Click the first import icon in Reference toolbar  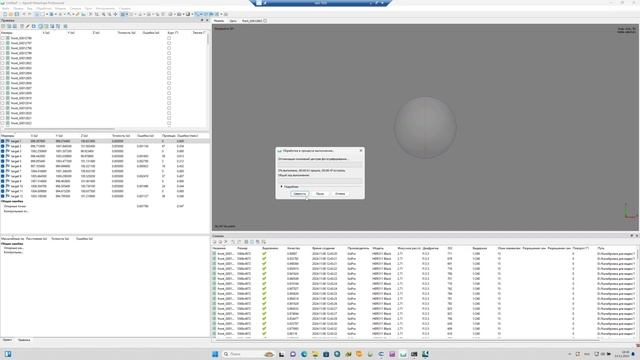click(3, 26)
